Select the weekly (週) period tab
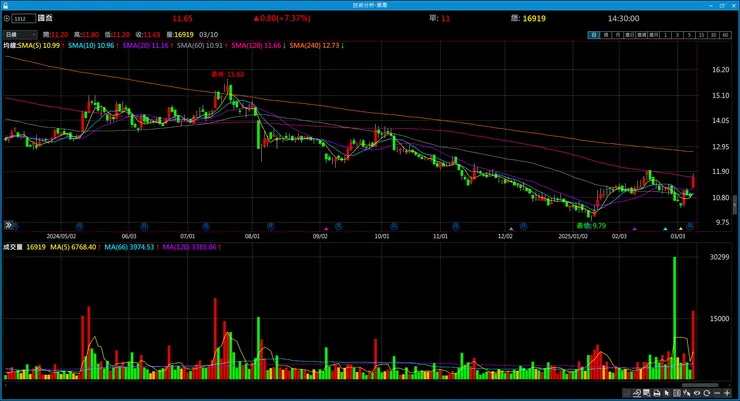 tap(606, 35)
